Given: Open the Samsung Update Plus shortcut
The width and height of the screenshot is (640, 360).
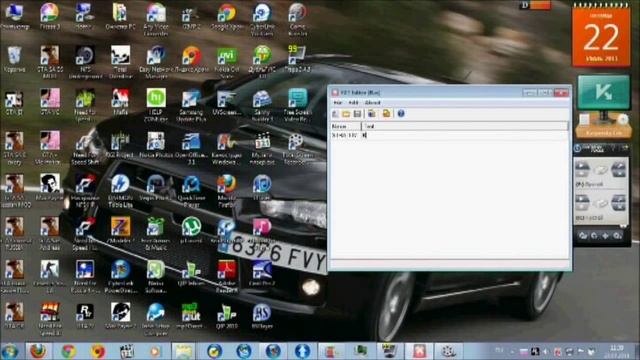Looking at the screenshot, I should (191, 105).
